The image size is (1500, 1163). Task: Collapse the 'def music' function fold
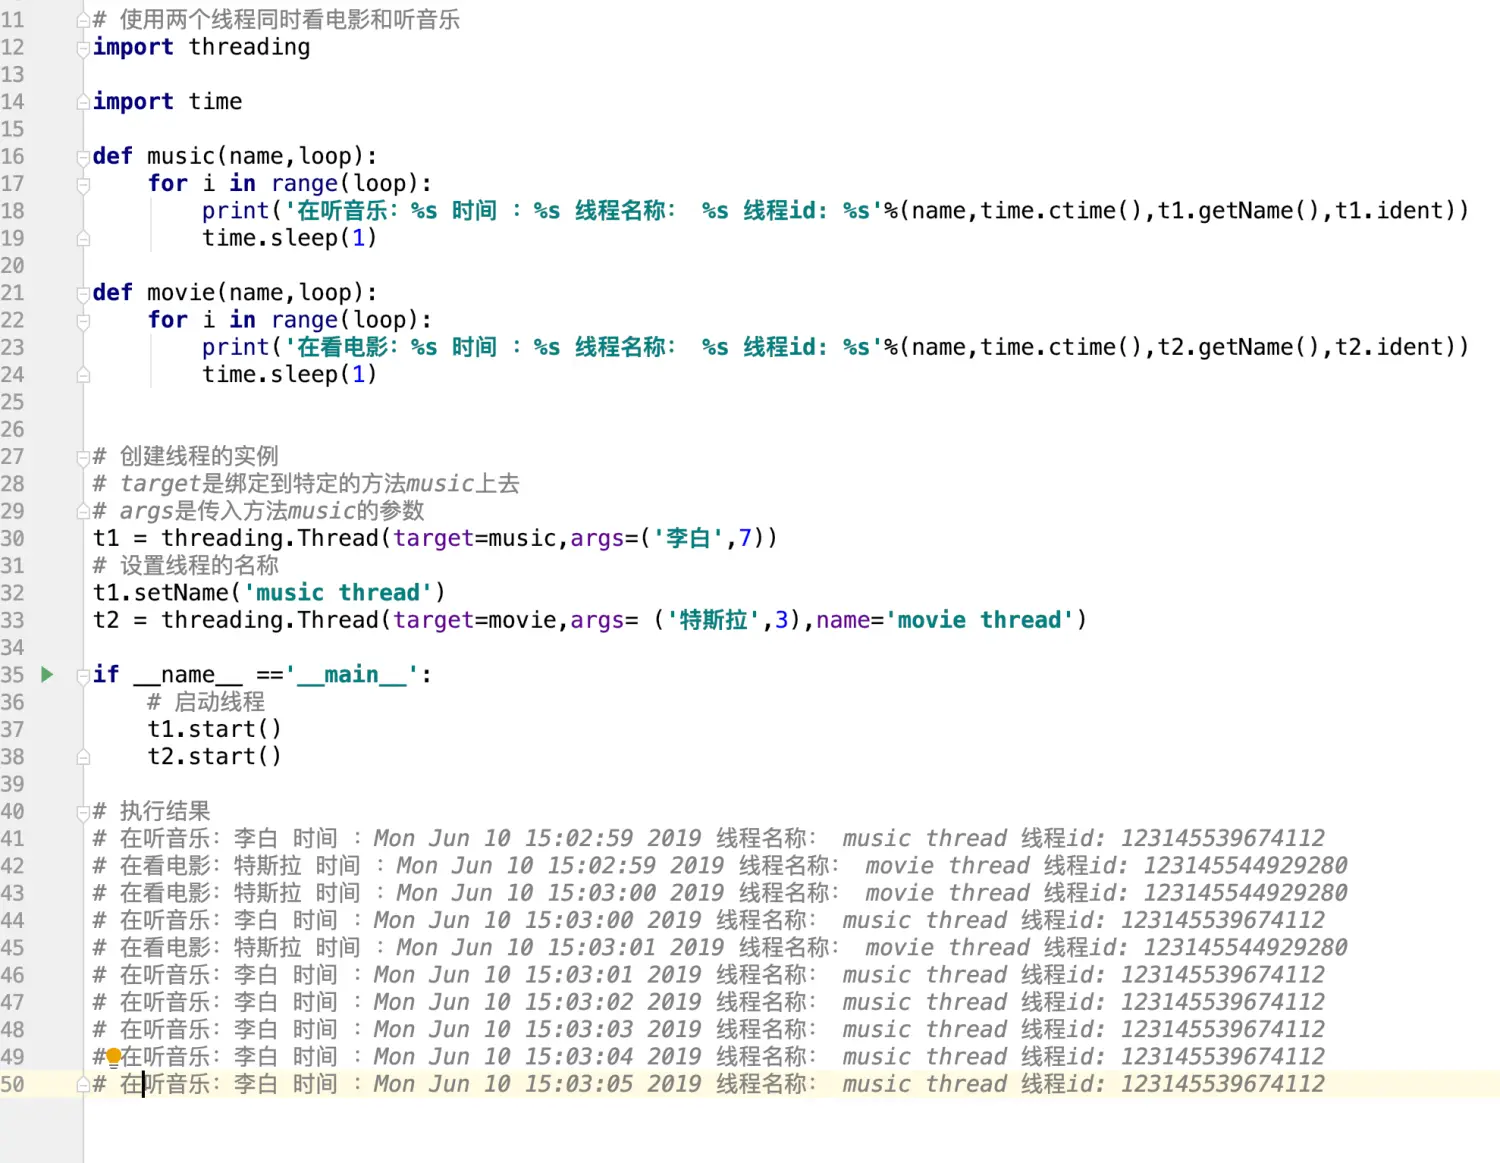pos(83,156)
